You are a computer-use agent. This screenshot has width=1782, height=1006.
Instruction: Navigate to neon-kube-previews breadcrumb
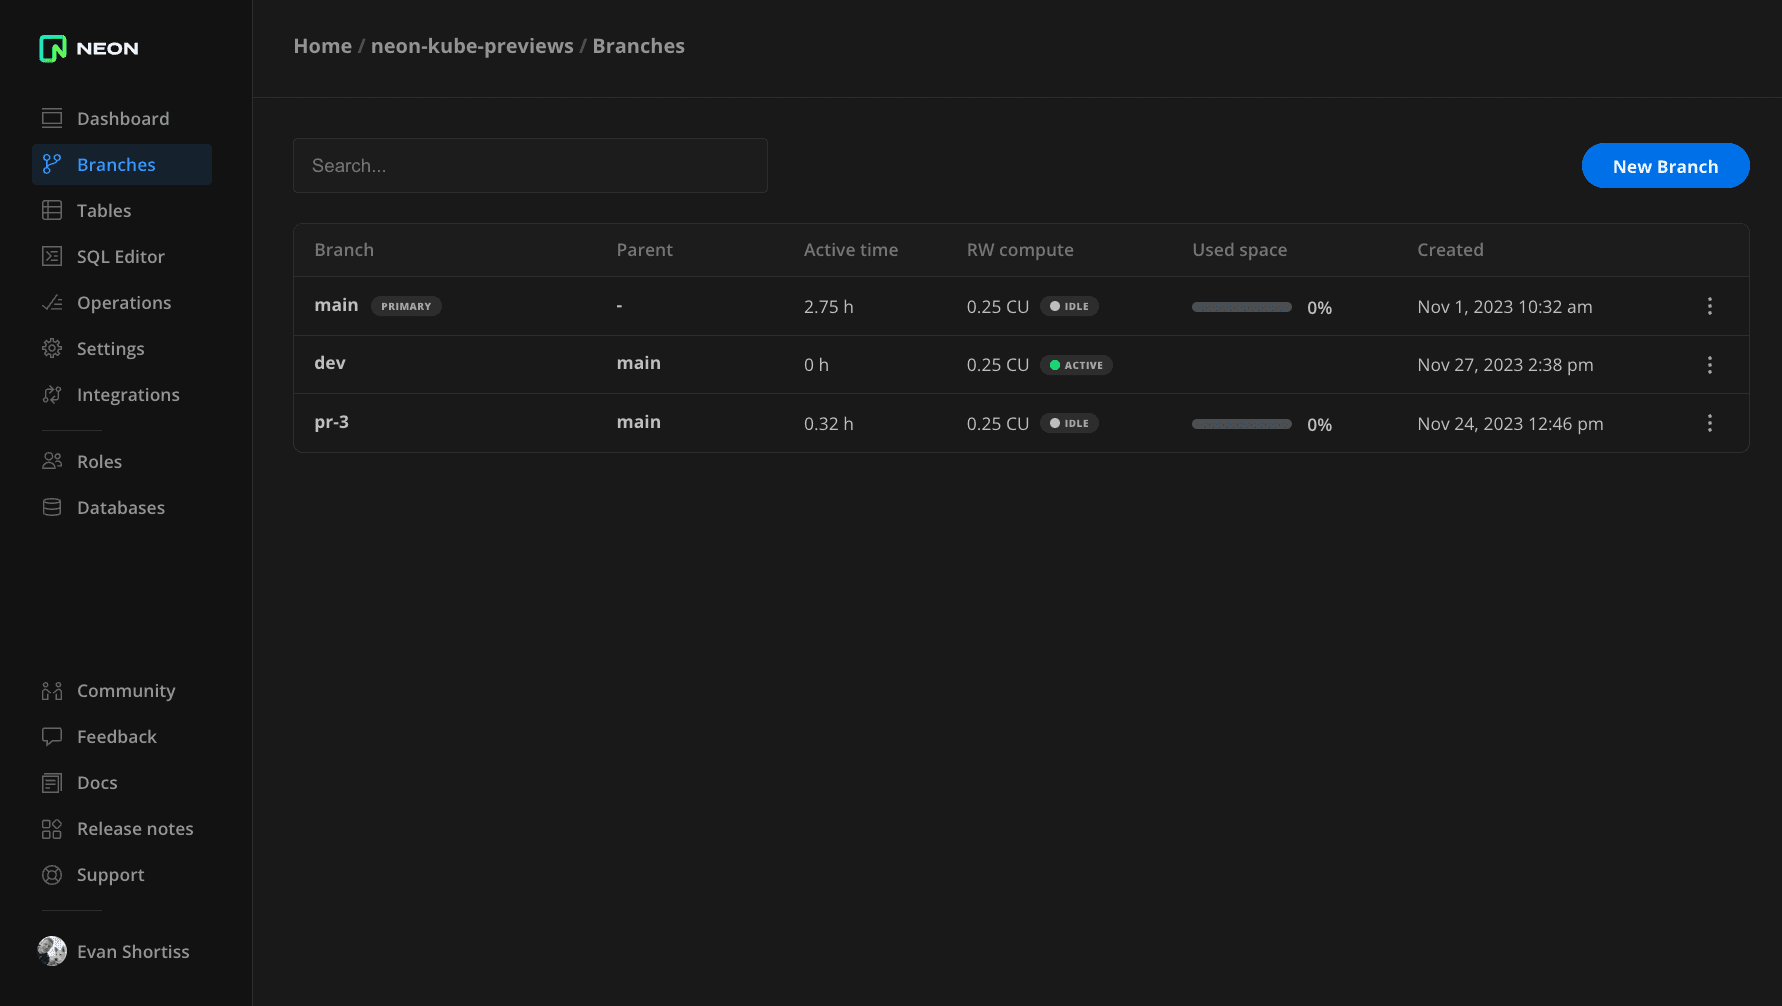pos(472,46)
